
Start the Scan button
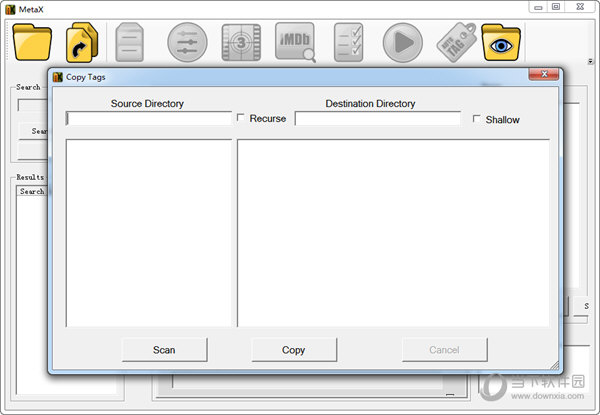click(165, 350)
